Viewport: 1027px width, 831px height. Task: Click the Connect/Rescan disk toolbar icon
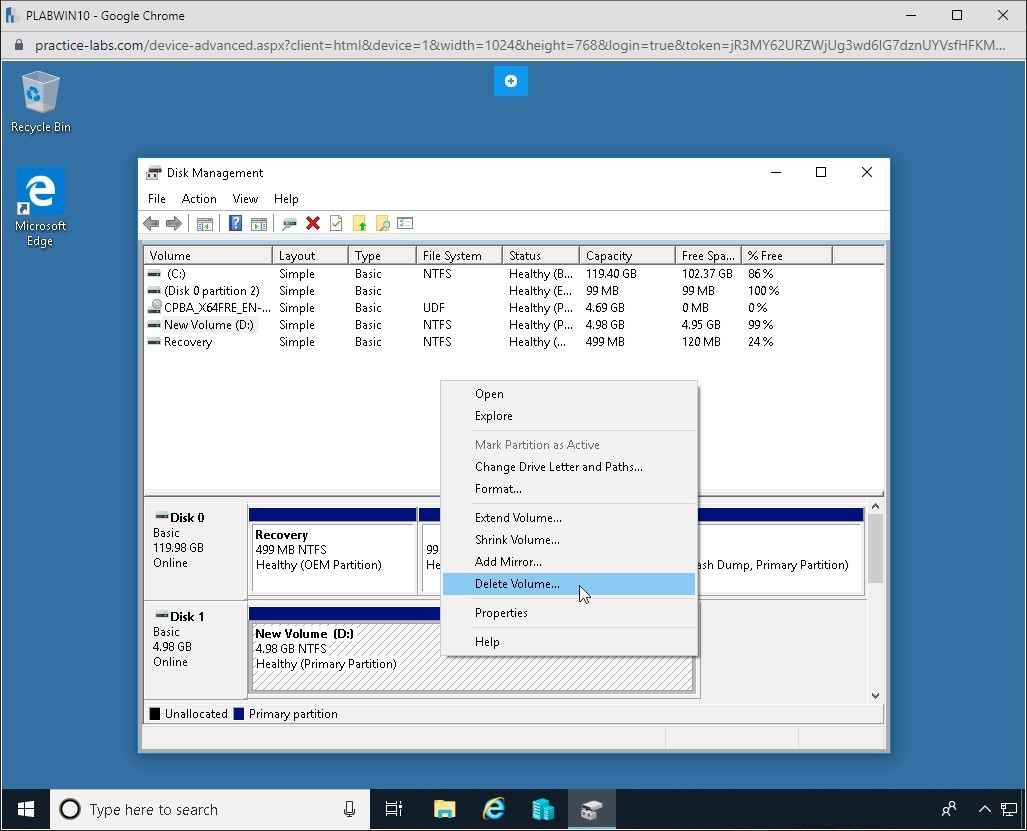point(289,224)
